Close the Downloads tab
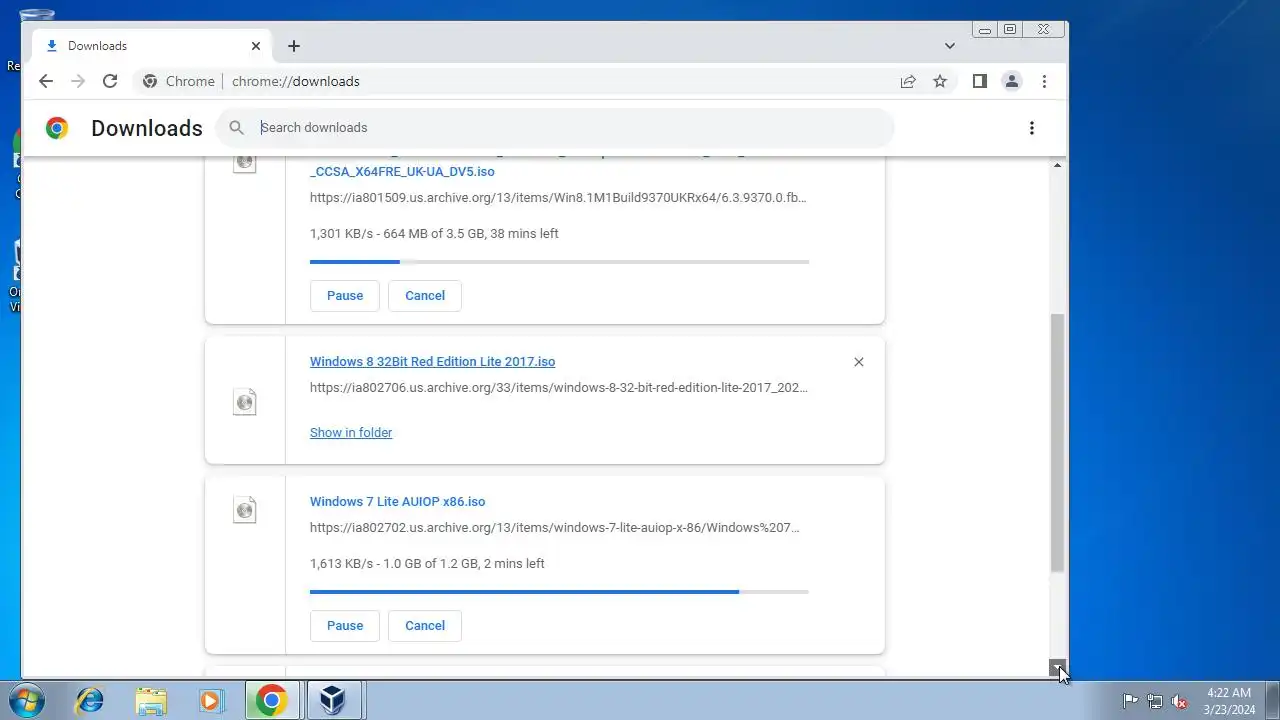1280x720 pixels. coord(256,46)
